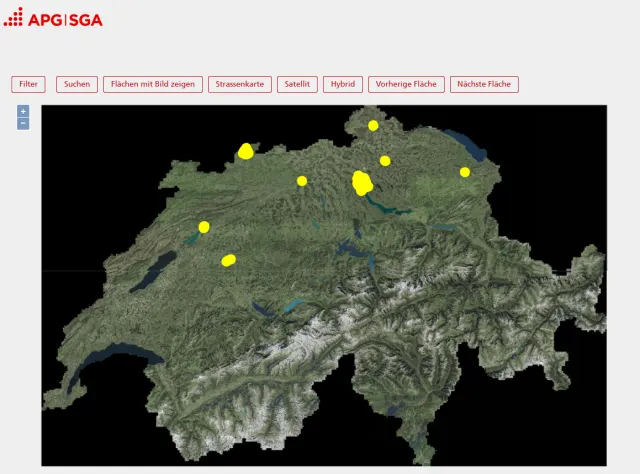Click the APG|SGA logo
This screenshot has width=640, height=474.
53,17
